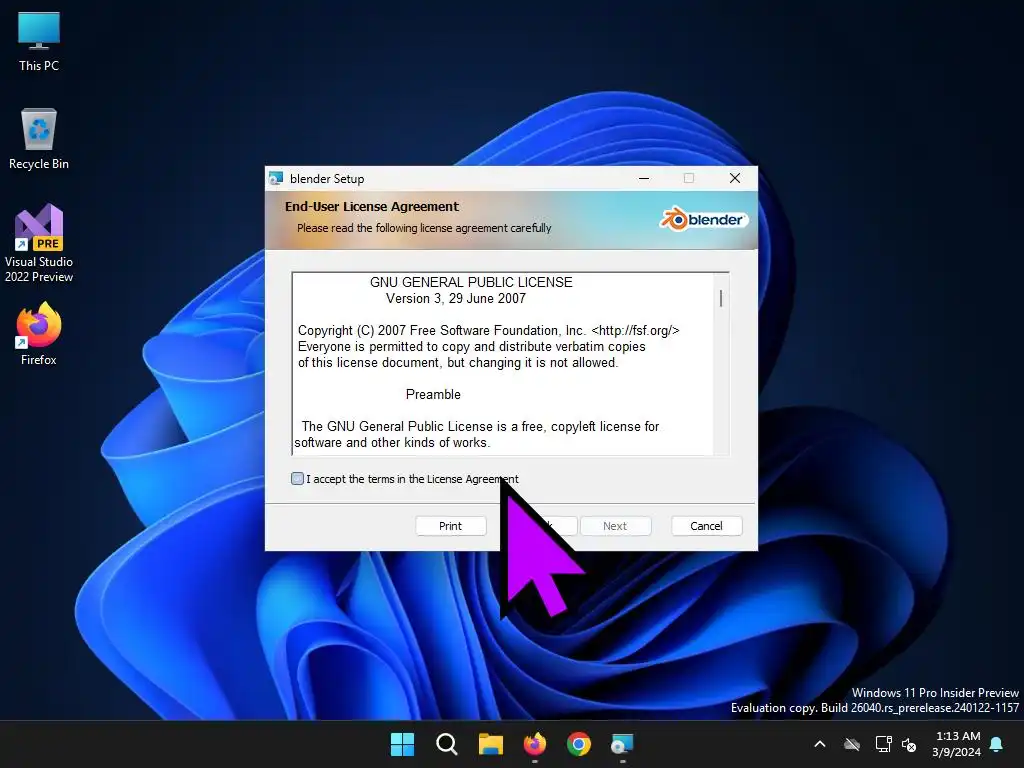The image size is (1024, 768).
Task: Open Firefox from the taskbar
Action: pos(535,744)
